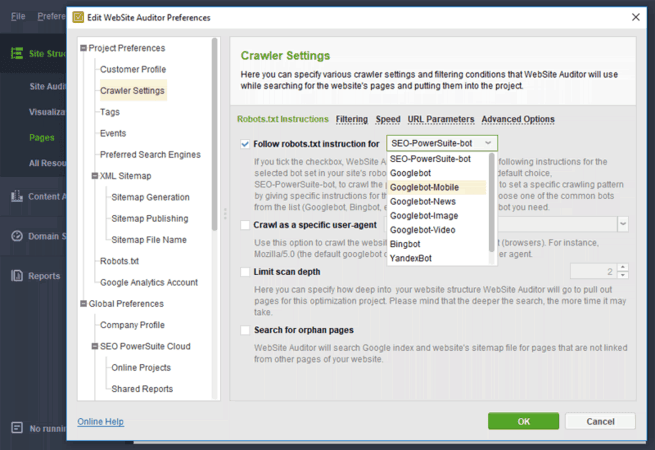Click the Domain Strength gauge icon

[17, 236]
